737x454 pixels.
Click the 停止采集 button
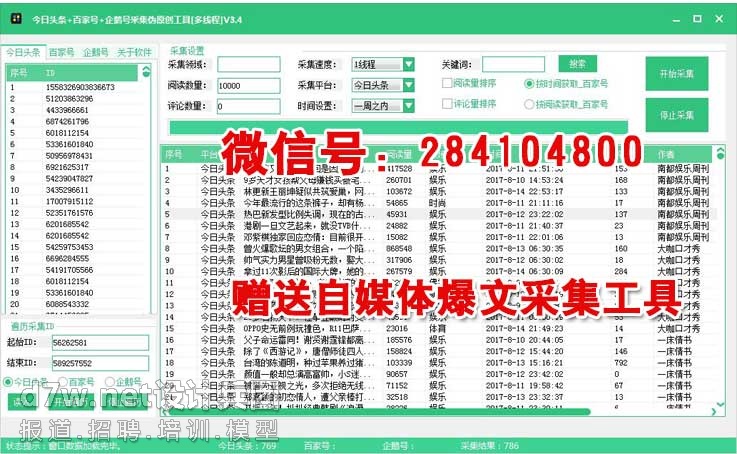677,115
